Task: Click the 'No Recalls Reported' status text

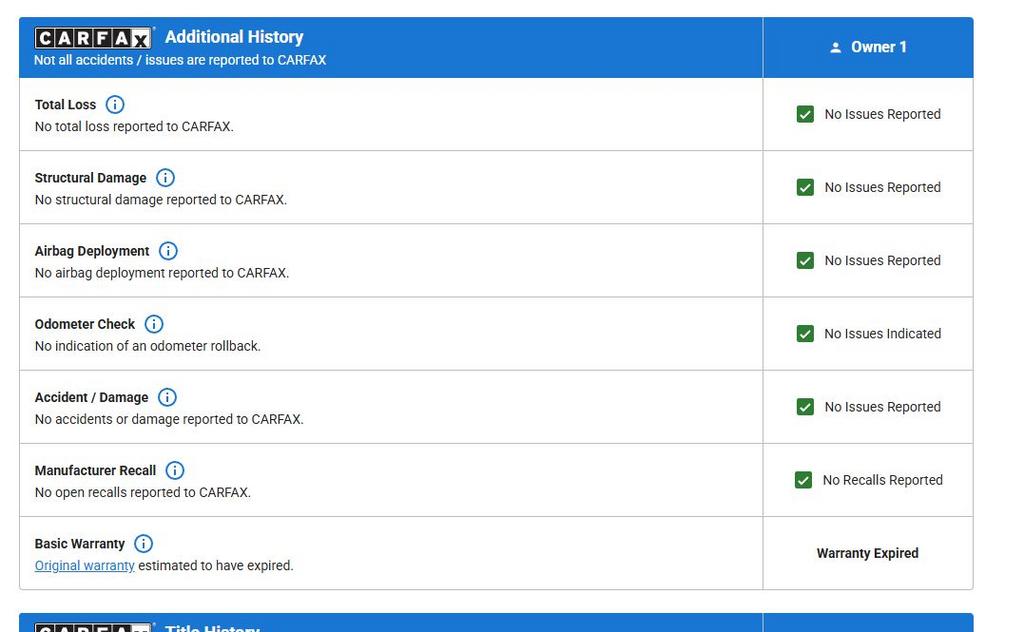Action: tap(882, 480)
